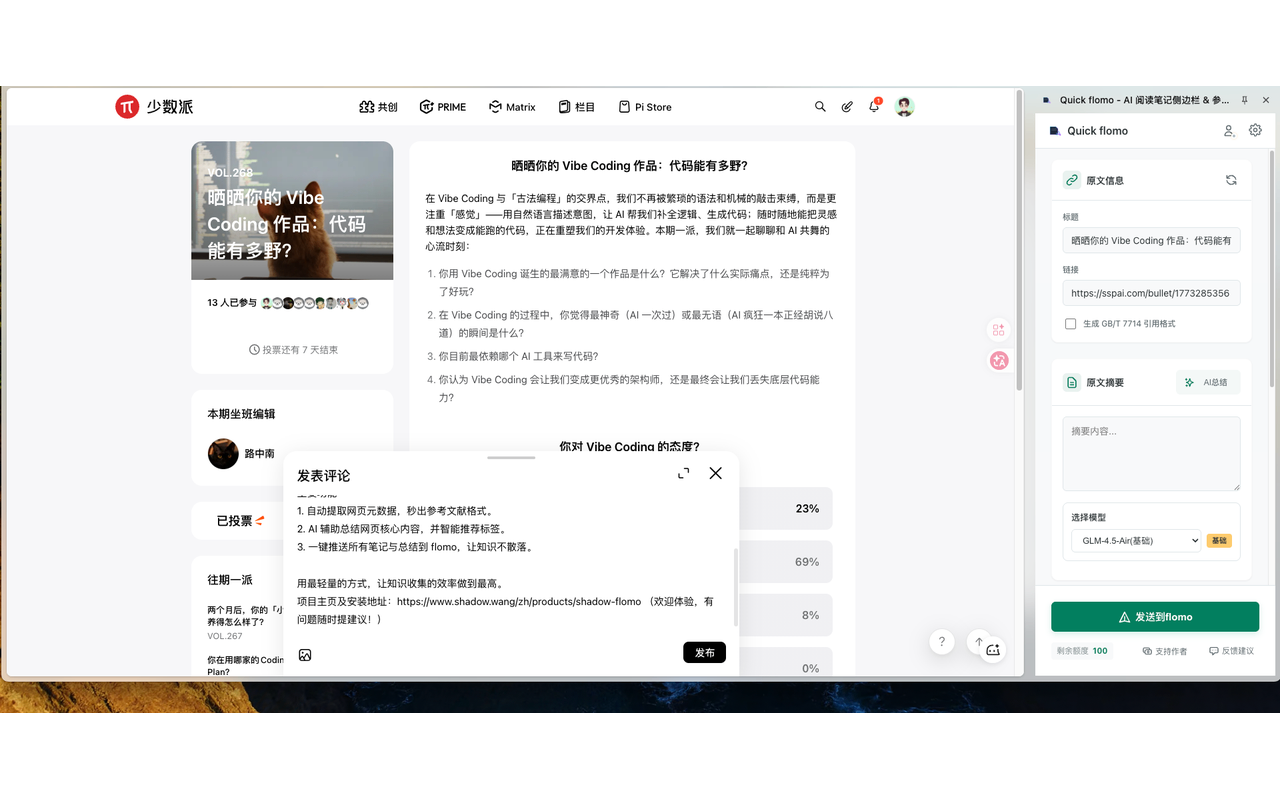Click the 摘要内容 summary text area
The image size is (1280, 800).
tap(1152, 454)
